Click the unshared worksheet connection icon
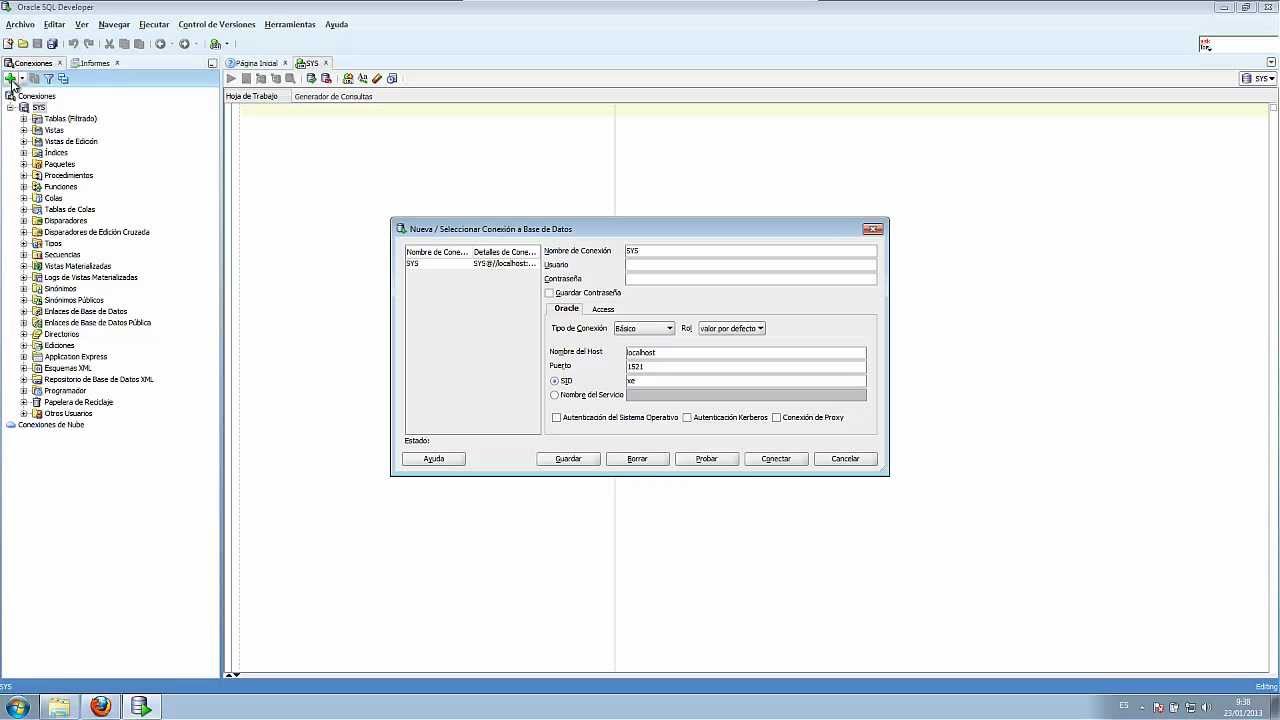 (x=348, y=78)
